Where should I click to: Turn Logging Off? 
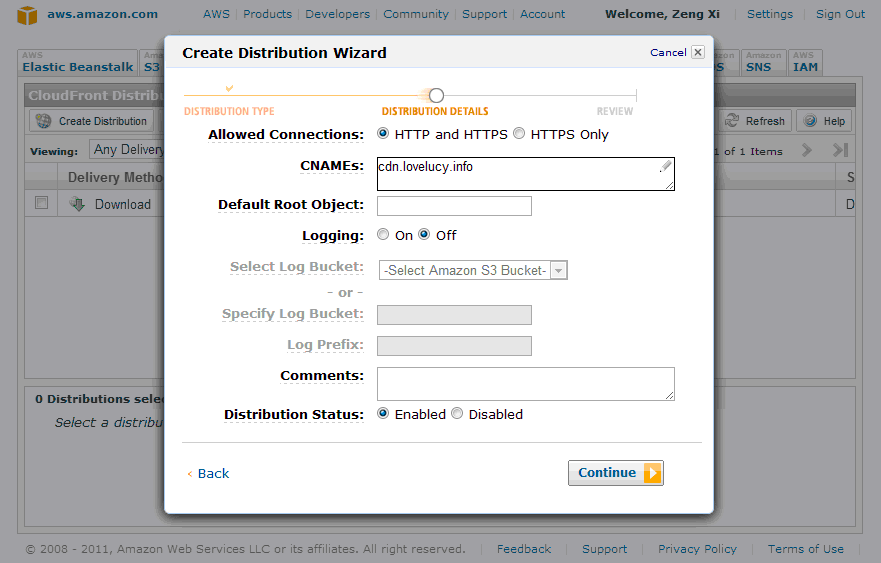tap(424, 234)
